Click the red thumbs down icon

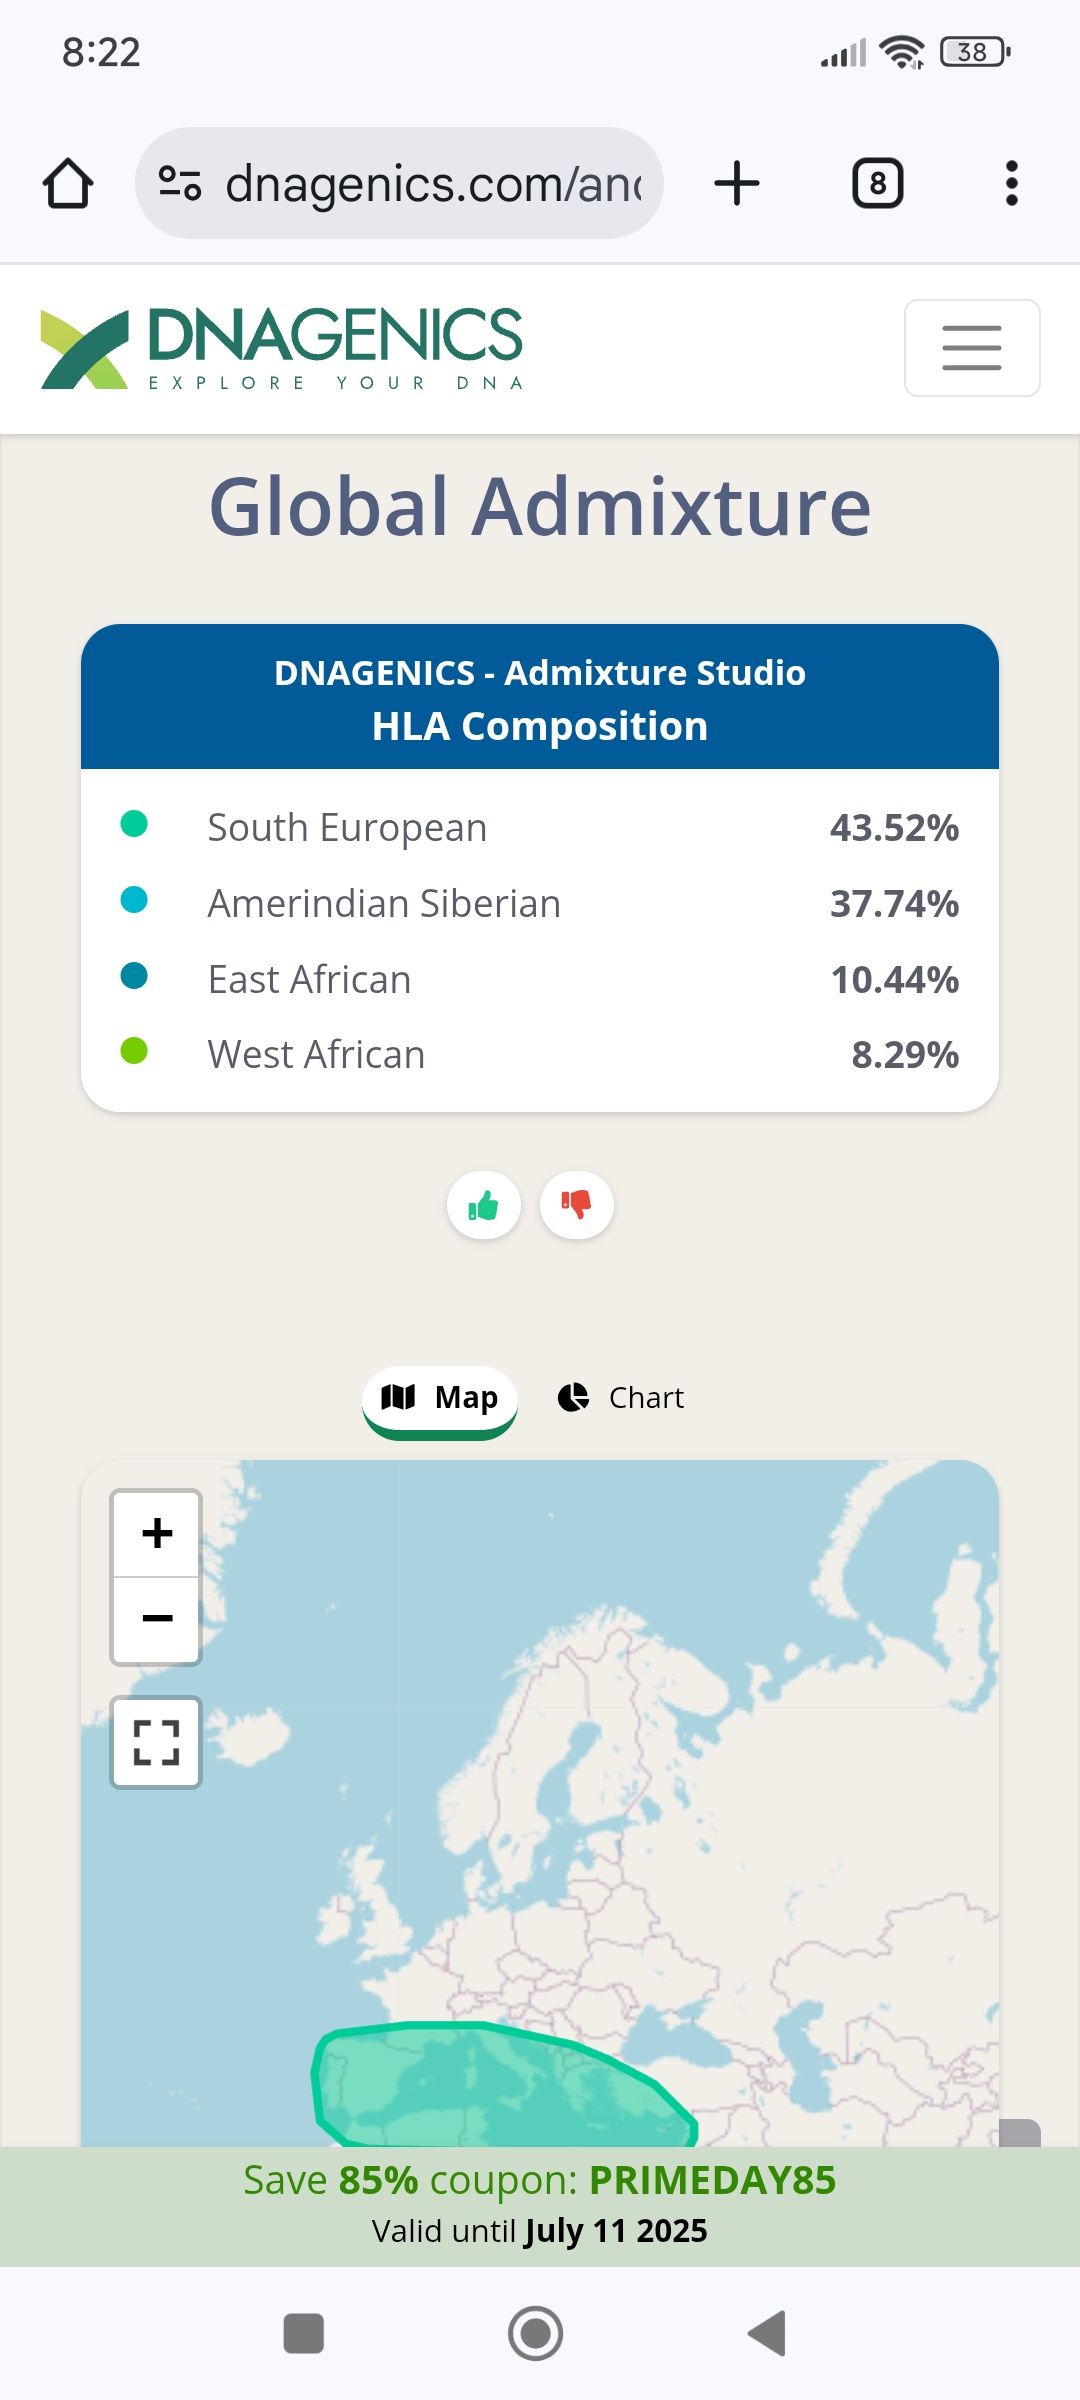tap(576, 1205)
